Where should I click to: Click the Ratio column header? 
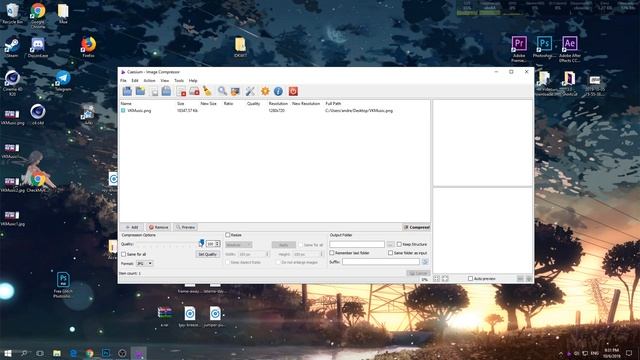click(x=228, y=104)
